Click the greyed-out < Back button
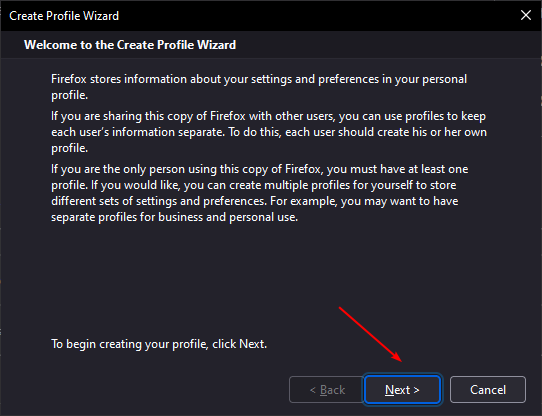This screenshot has height=416, width=542. click(327, 390)
